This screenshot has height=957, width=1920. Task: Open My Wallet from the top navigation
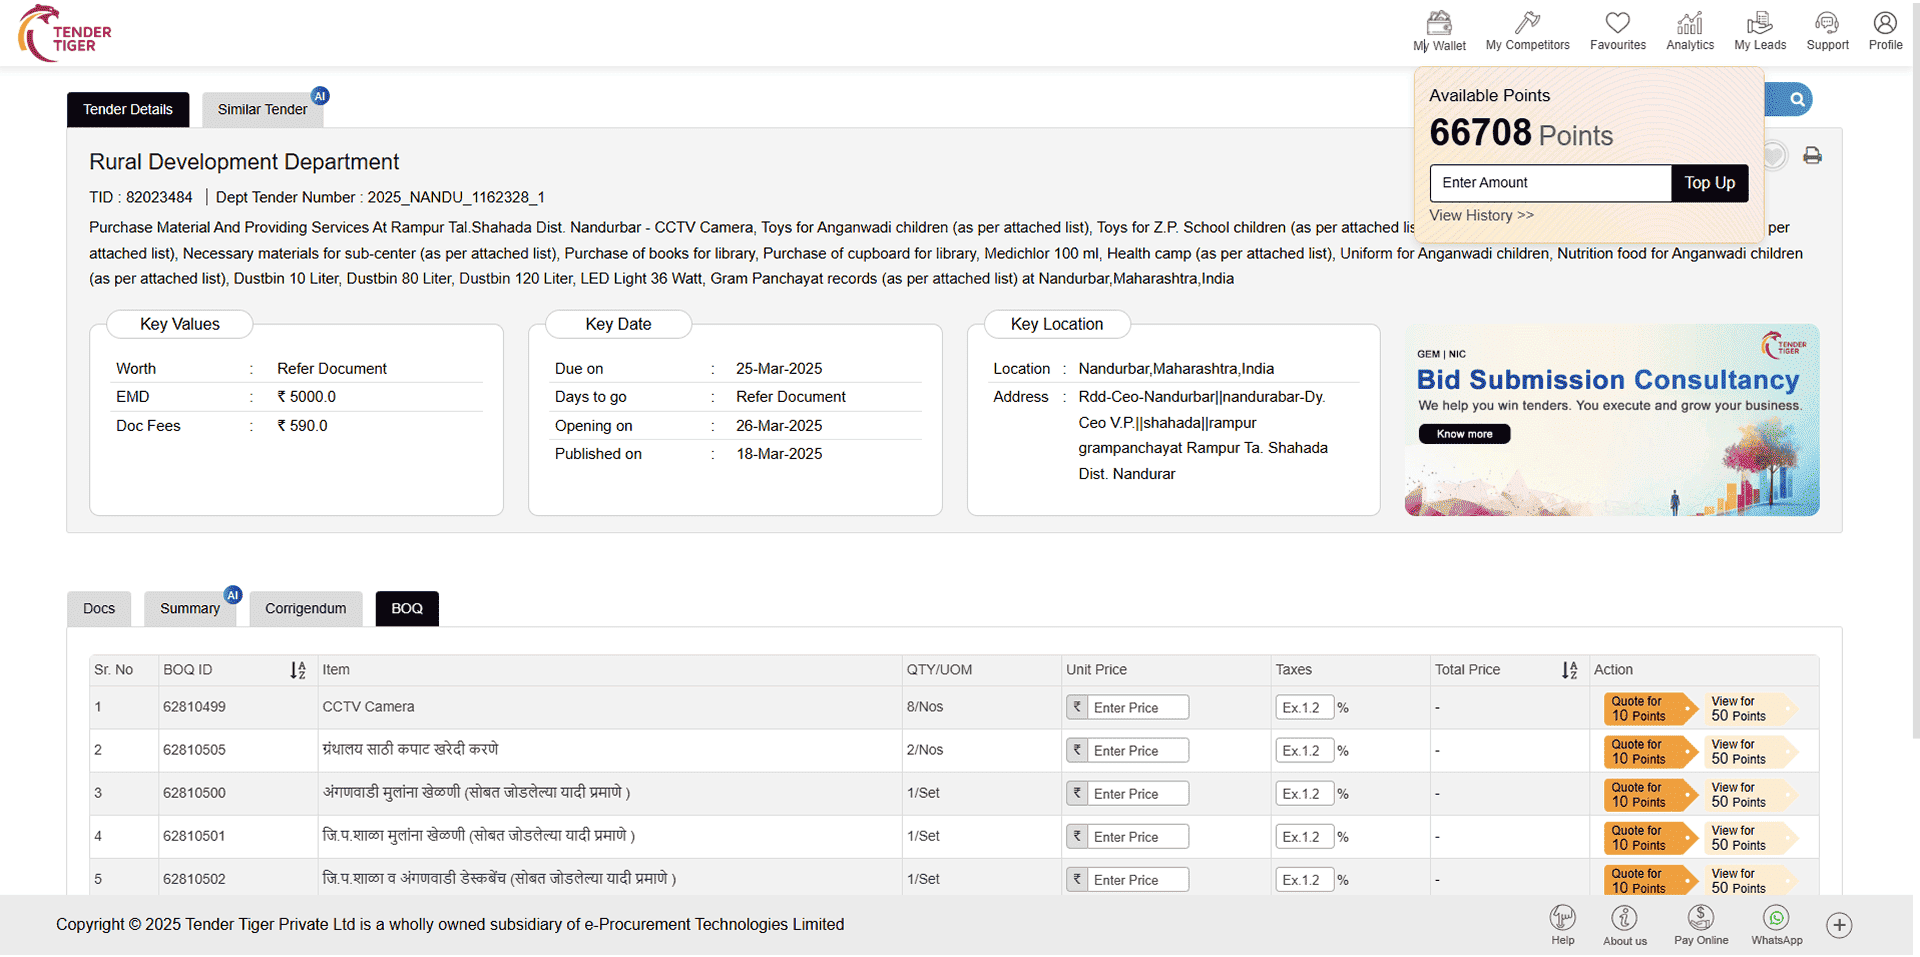[1439, 30]
